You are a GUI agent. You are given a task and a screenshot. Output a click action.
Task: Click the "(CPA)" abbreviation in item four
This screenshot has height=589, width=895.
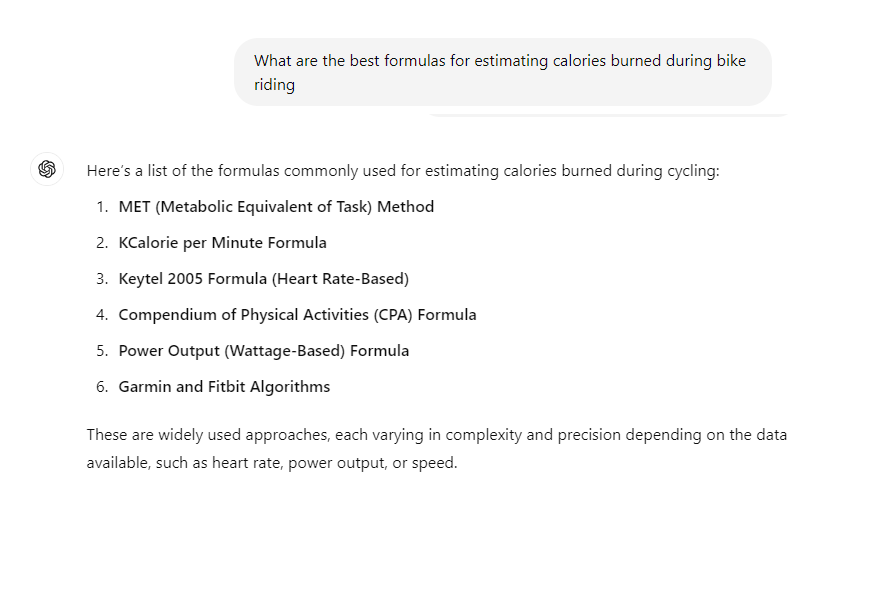click(x=393, y=314)
